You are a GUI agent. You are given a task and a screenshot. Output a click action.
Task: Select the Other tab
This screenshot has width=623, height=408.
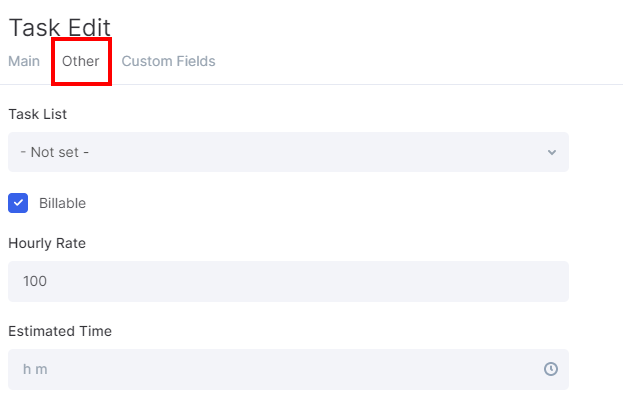click(81, 61)
